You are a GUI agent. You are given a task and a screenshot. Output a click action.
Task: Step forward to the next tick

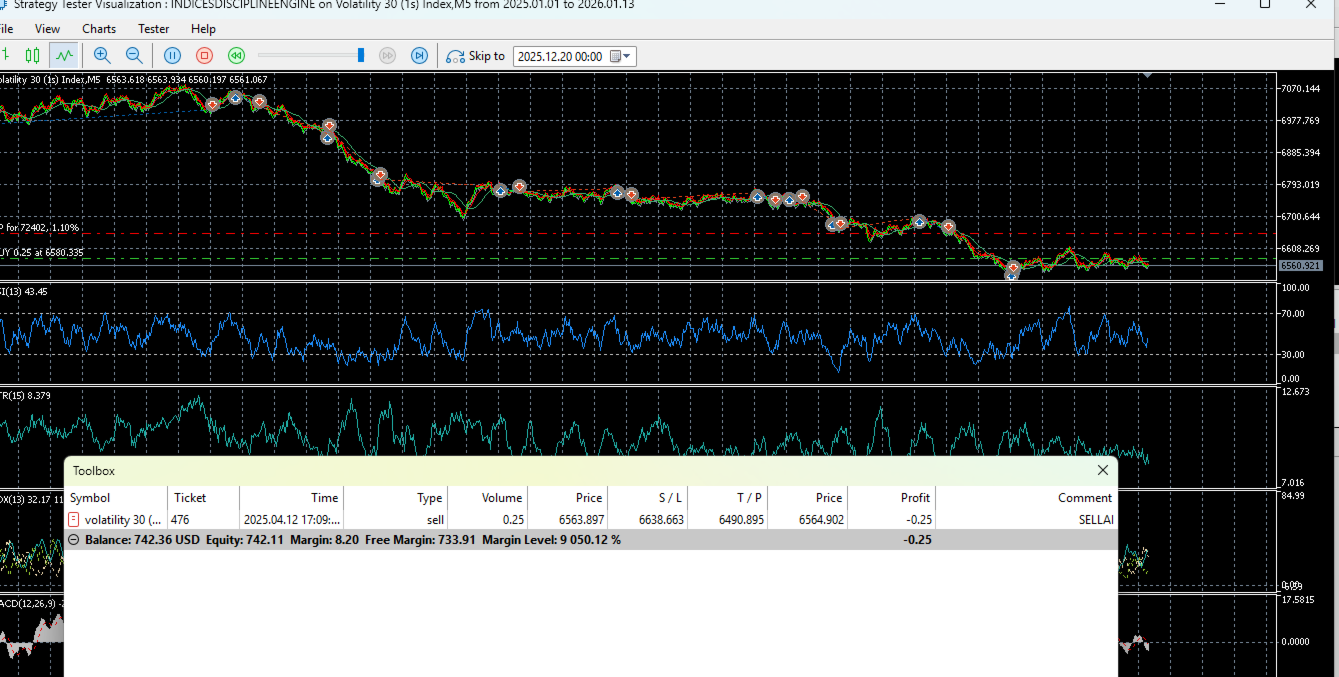[x=420, y=56]
